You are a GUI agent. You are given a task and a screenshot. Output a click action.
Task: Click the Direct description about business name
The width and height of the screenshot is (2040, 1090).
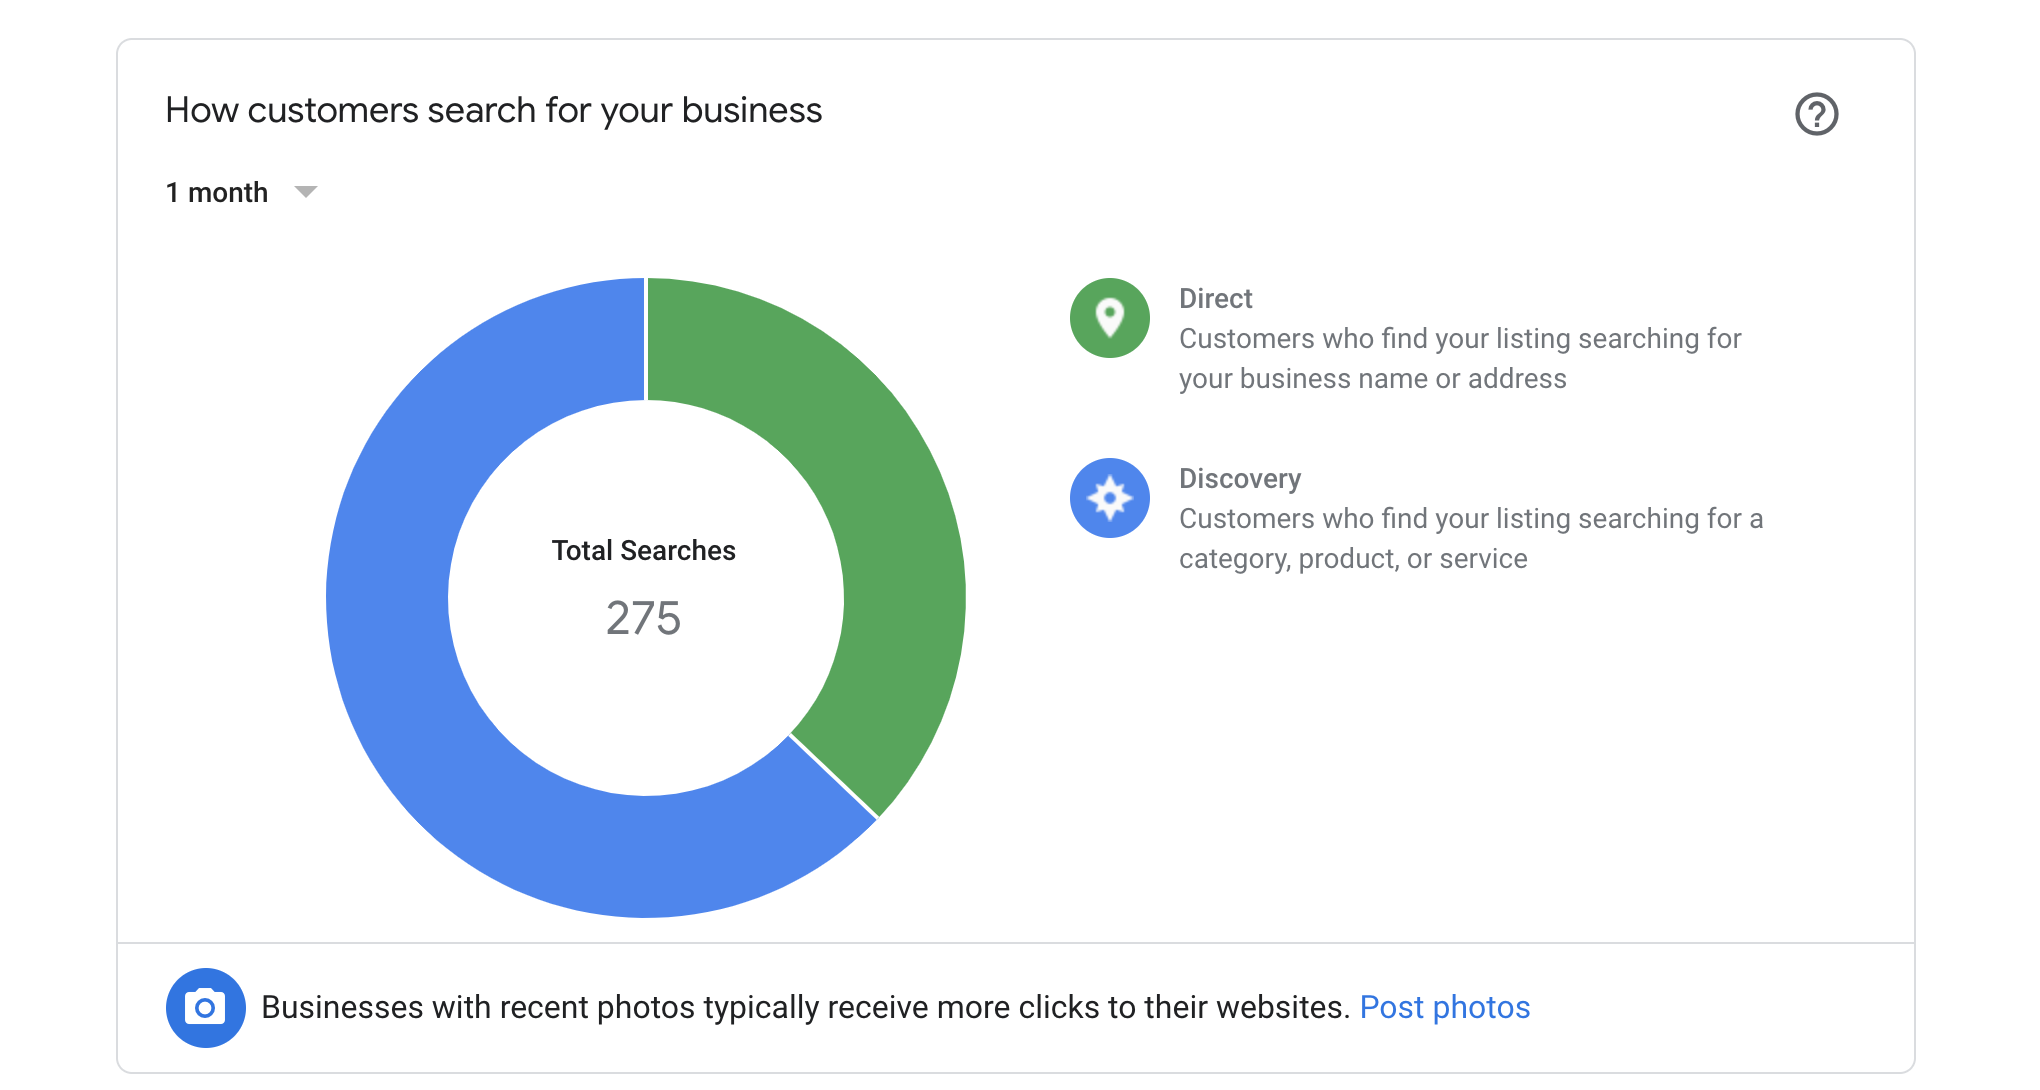[1460, 359]
